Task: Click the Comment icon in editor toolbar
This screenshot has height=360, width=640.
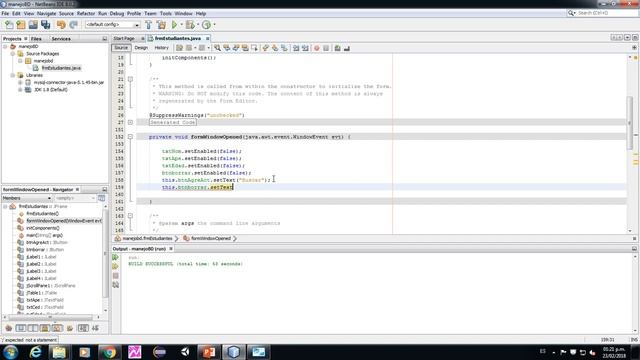Action: pyautogui.click(x=338, y=48)
